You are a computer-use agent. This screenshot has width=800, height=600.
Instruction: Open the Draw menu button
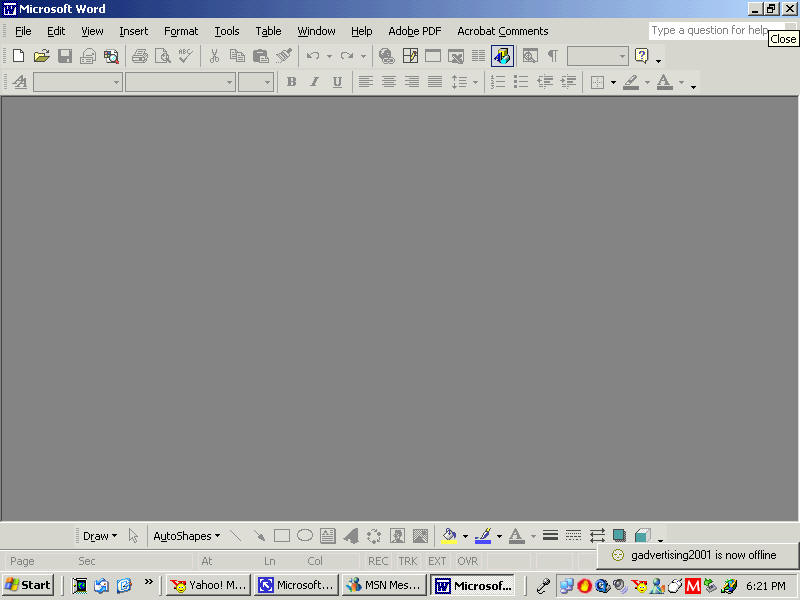(x=99, y=536)
